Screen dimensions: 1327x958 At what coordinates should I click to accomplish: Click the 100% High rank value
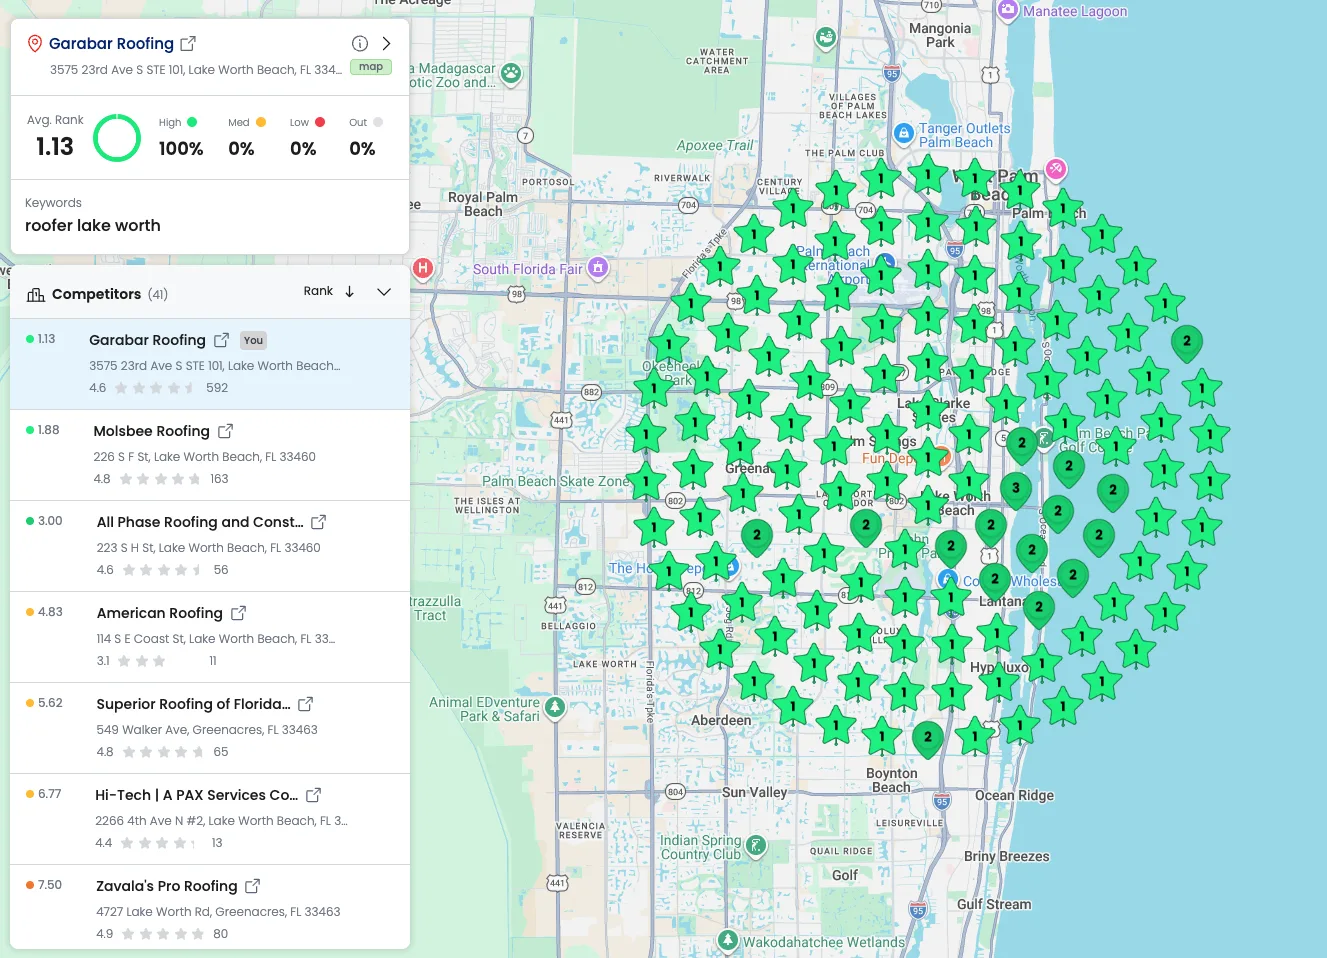click(x=181, y=149)
